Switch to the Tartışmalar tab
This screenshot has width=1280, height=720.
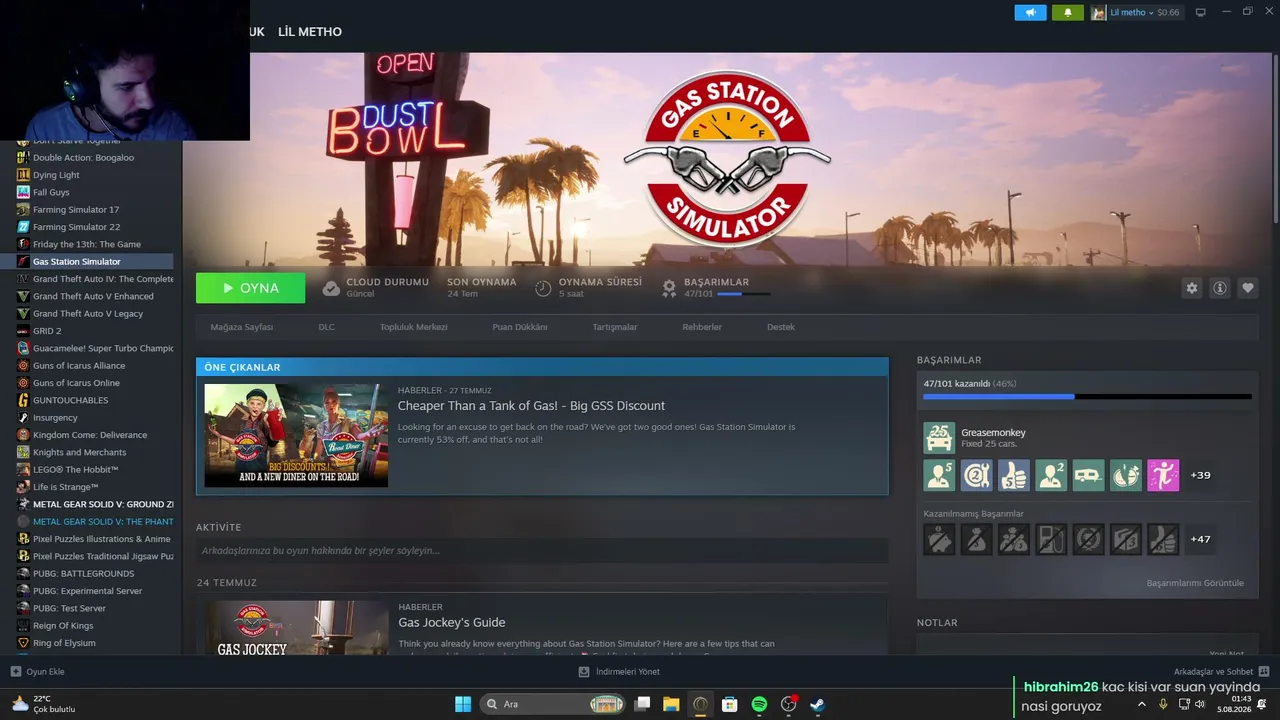click(615, 327)
